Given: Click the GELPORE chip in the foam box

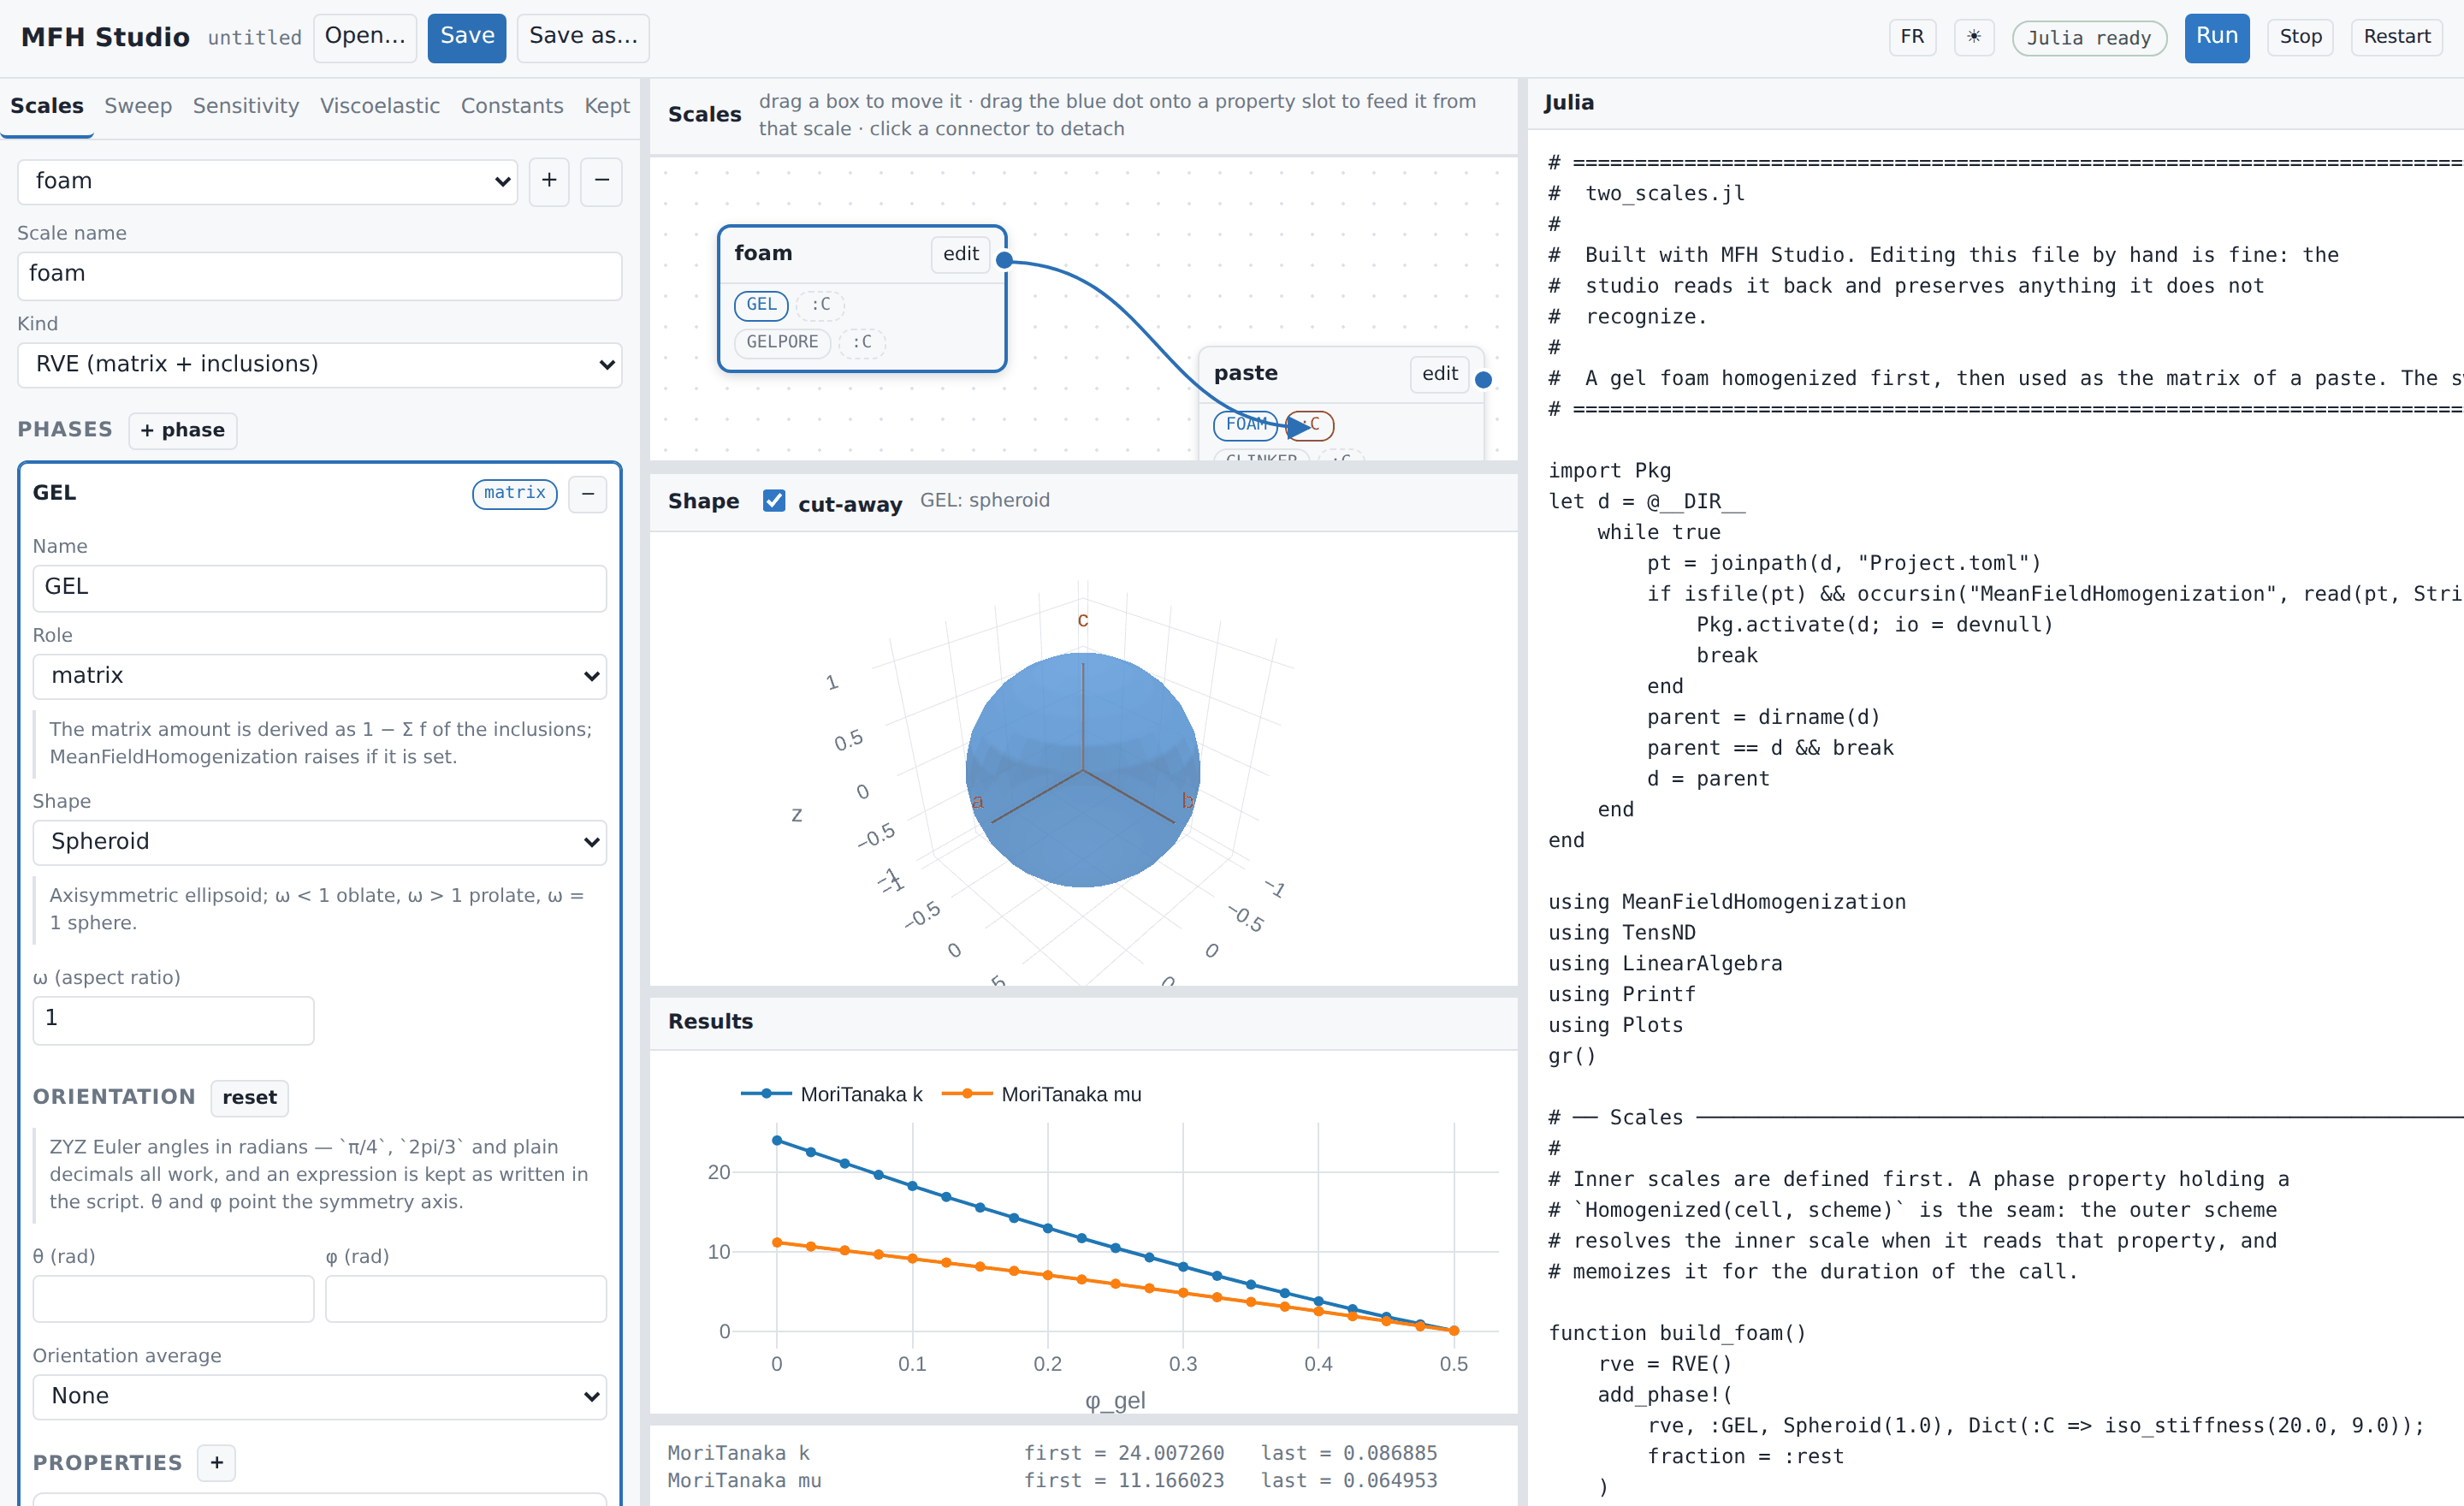Looking at the screenshot, I should point(782,342).
